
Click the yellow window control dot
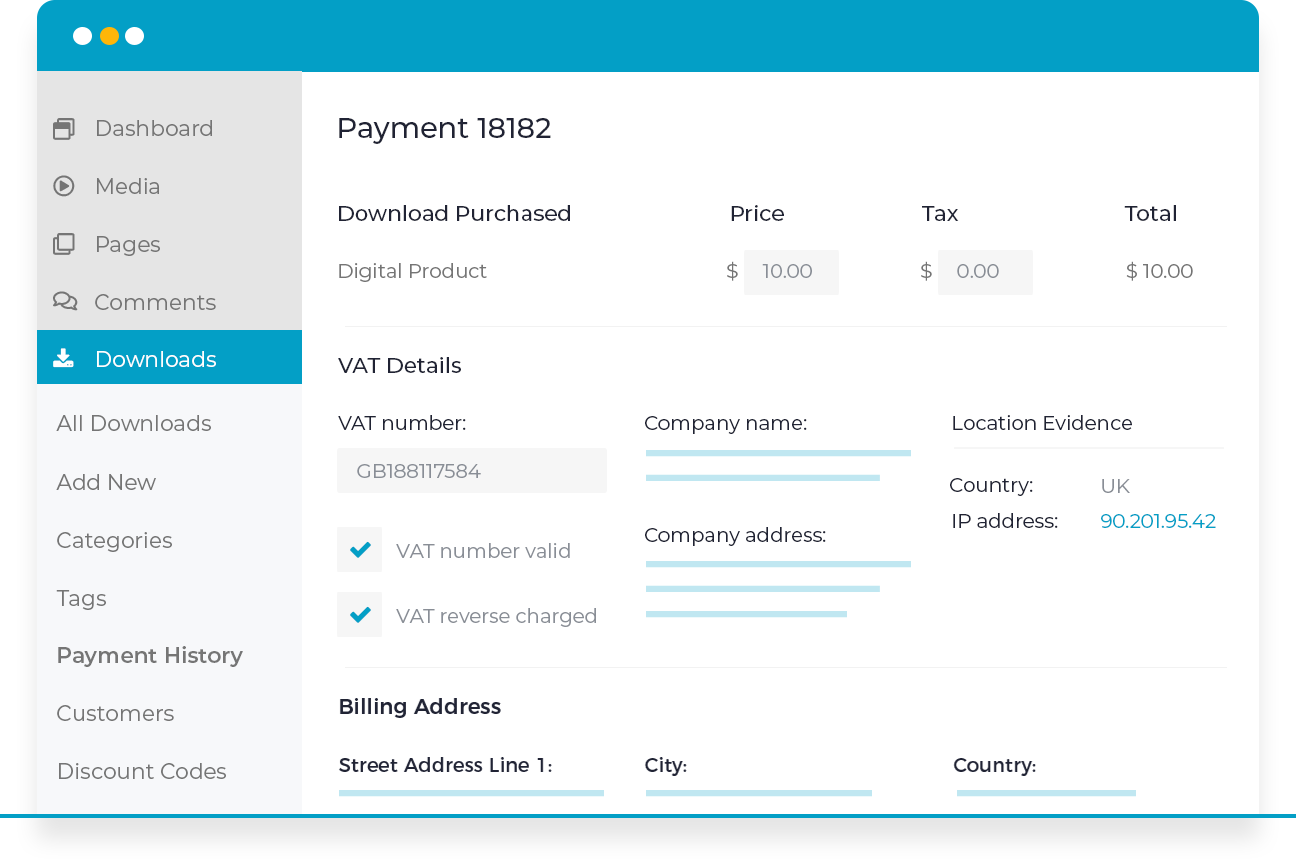pos(108,36)
